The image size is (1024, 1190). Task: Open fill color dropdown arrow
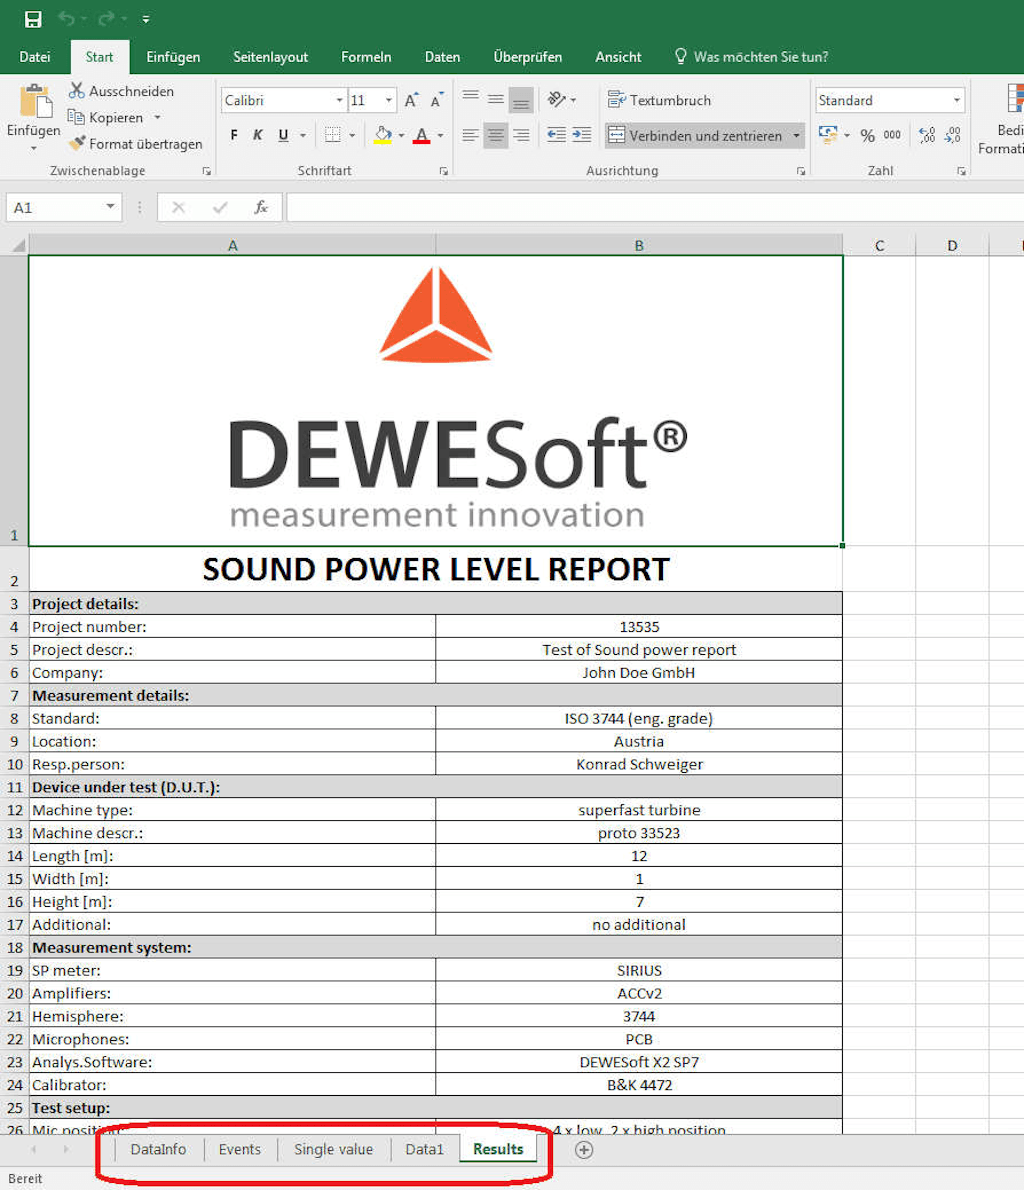point(402,136)
